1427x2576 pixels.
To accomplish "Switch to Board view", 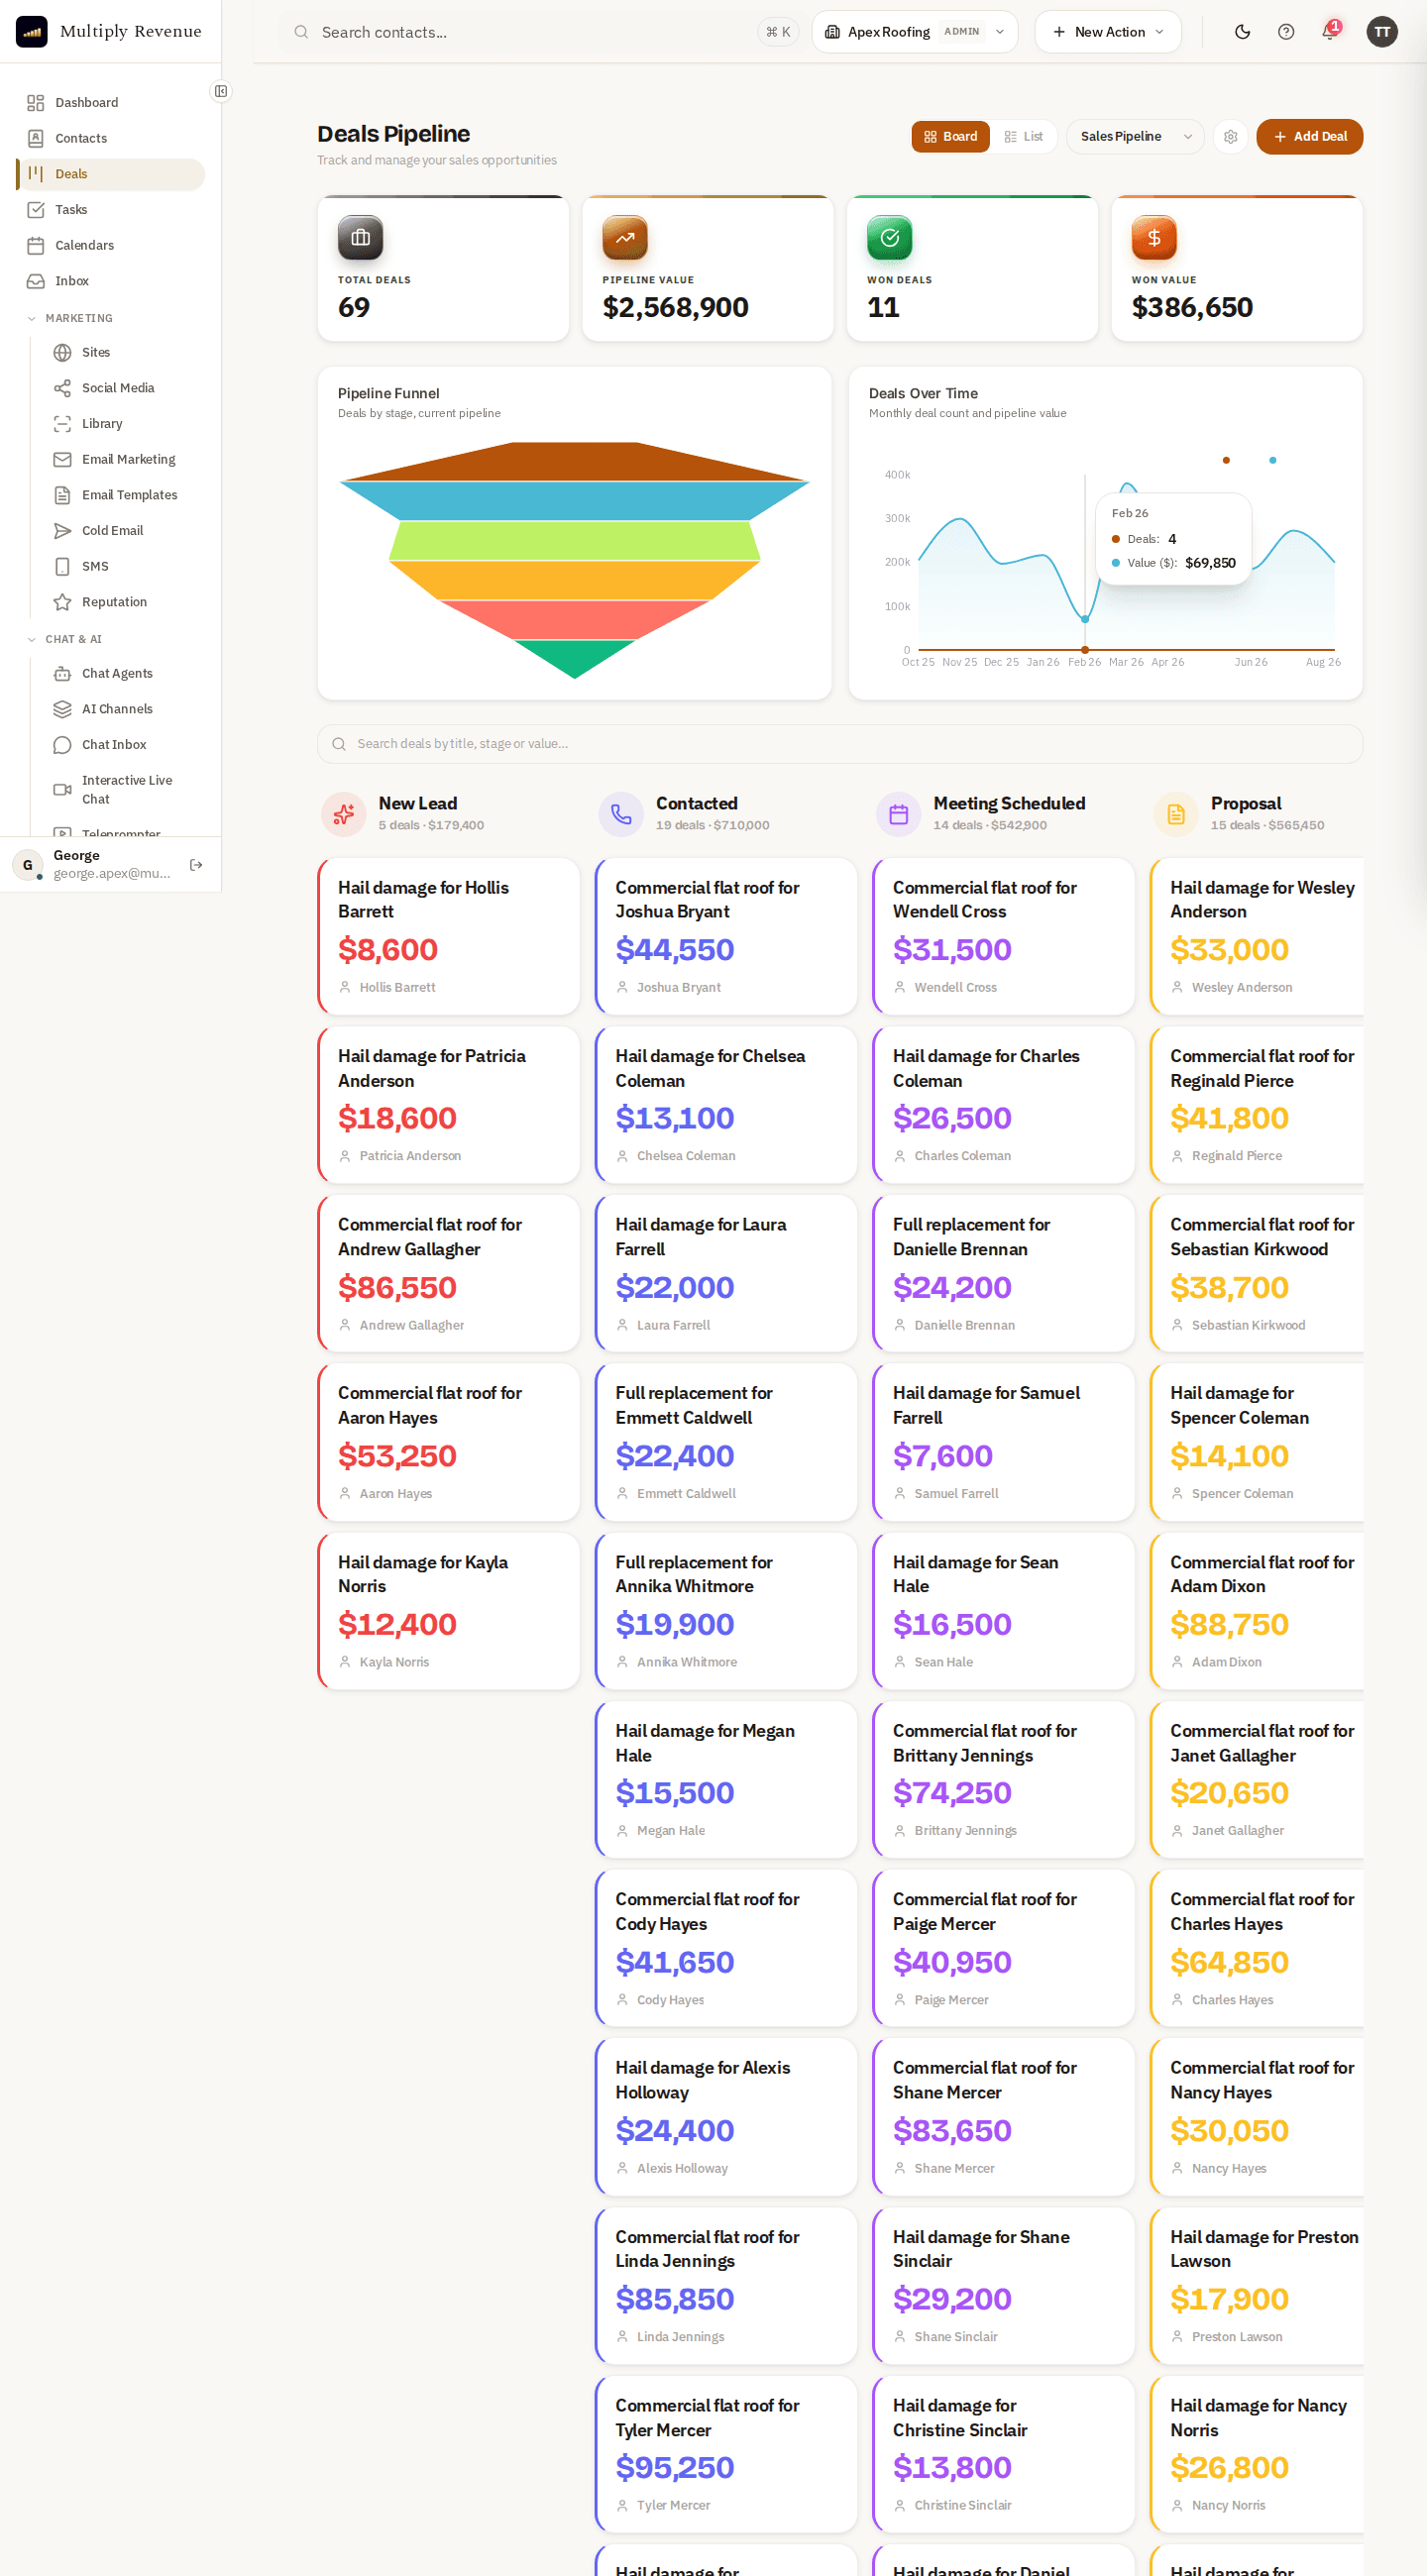I will click(x=950, y=137).
